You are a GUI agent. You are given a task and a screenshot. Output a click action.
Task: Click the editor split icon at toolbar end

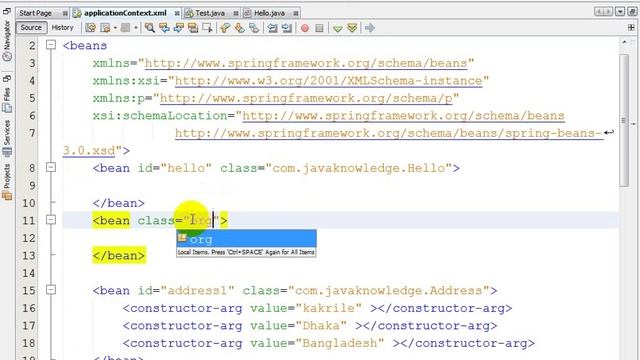pyautogui.click(x=631, y=28)
